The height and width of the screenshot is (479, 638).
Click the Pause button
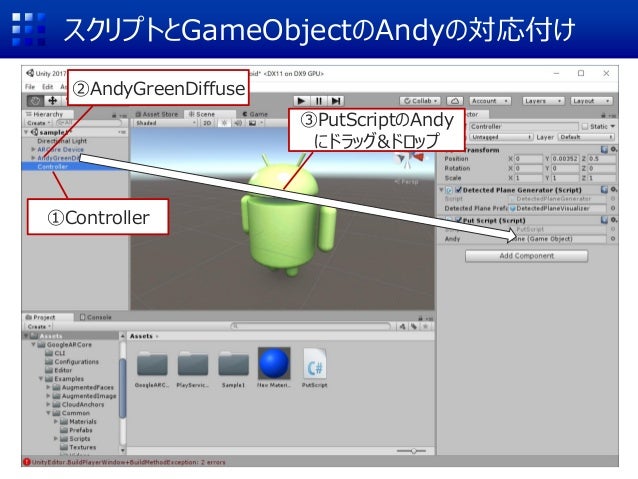pyautogui.click(x=319, y=101)
